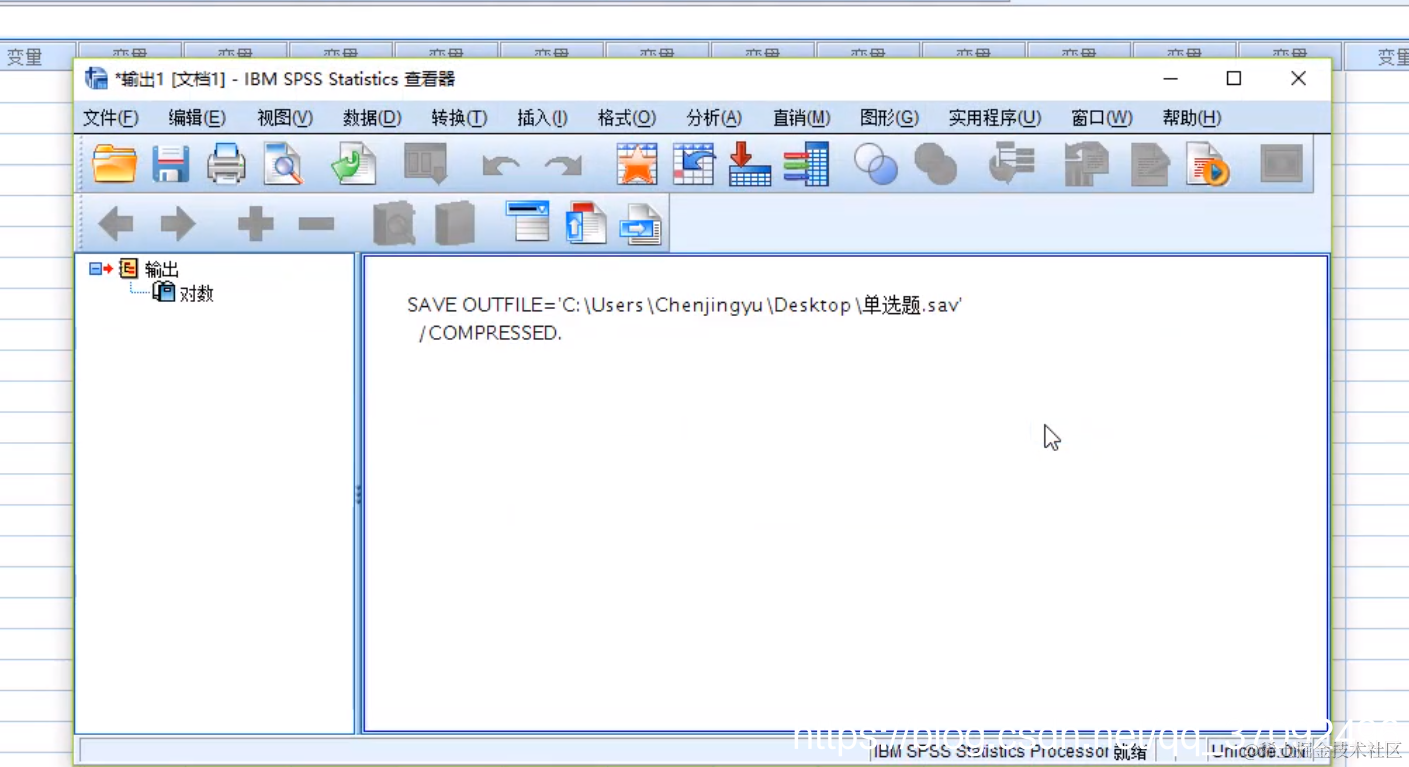Click the SPSS viewer title bar icon
The image size is (1409, 767).
(96, 78)
